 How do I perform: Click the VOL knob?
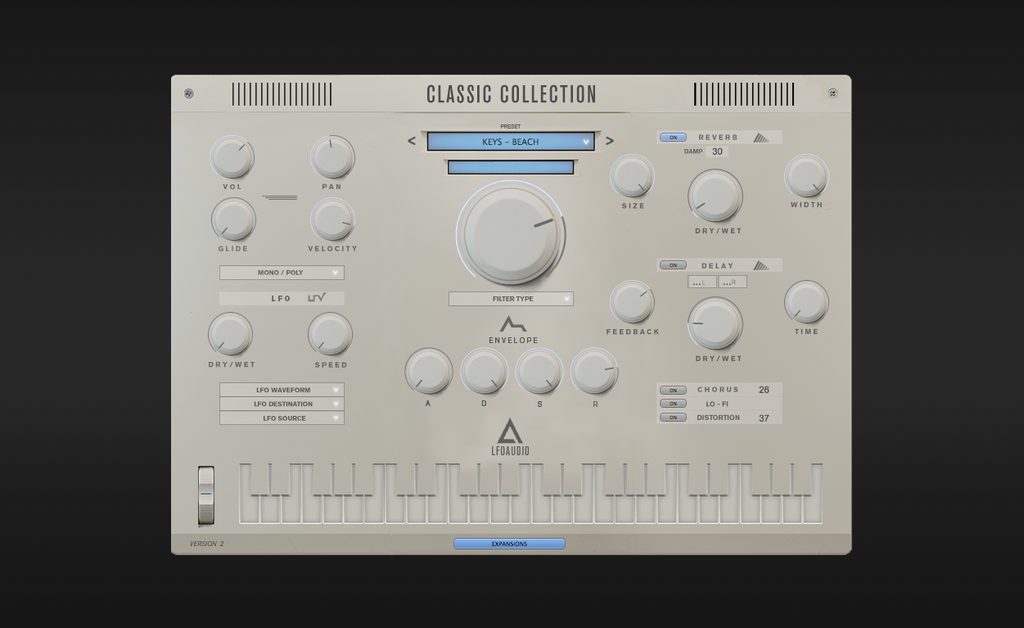[232, 157]
